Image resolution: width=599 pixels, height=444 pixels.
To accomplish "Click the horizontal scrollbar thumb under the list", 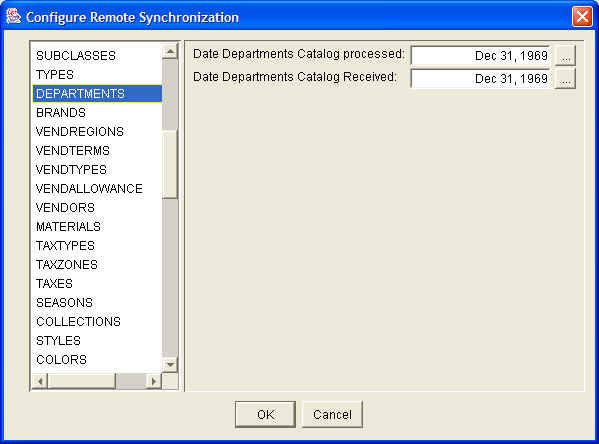I will tap(81, 381).
